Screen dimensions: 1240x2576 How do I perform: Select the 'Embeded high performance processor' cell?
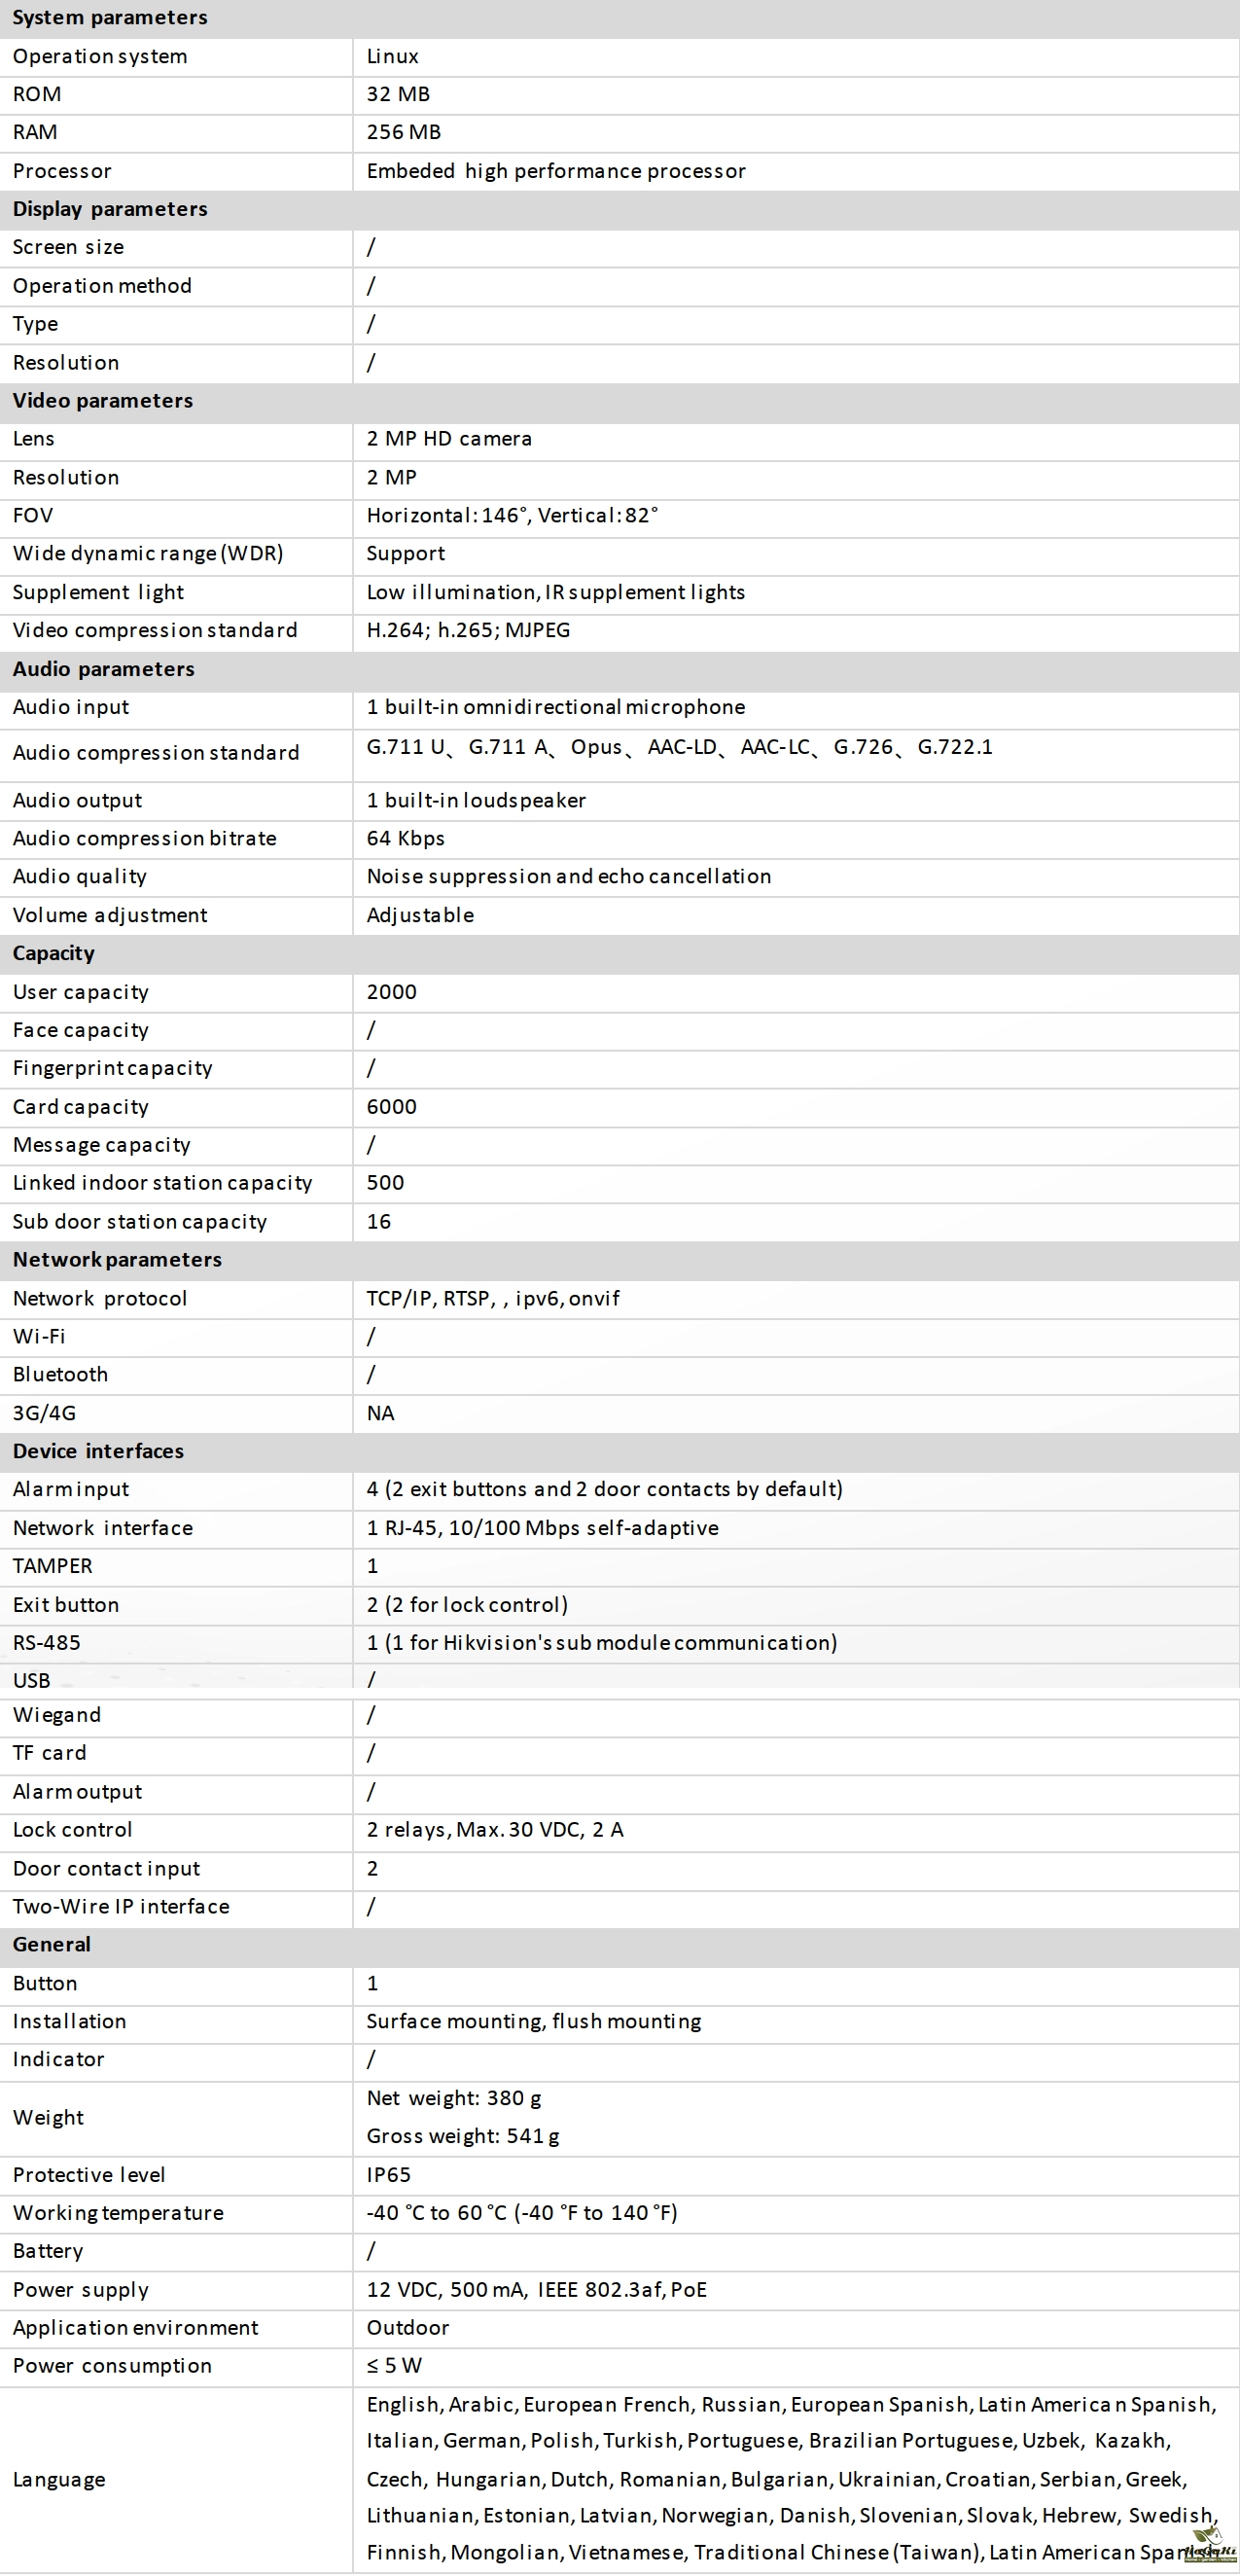click(556, 171)
